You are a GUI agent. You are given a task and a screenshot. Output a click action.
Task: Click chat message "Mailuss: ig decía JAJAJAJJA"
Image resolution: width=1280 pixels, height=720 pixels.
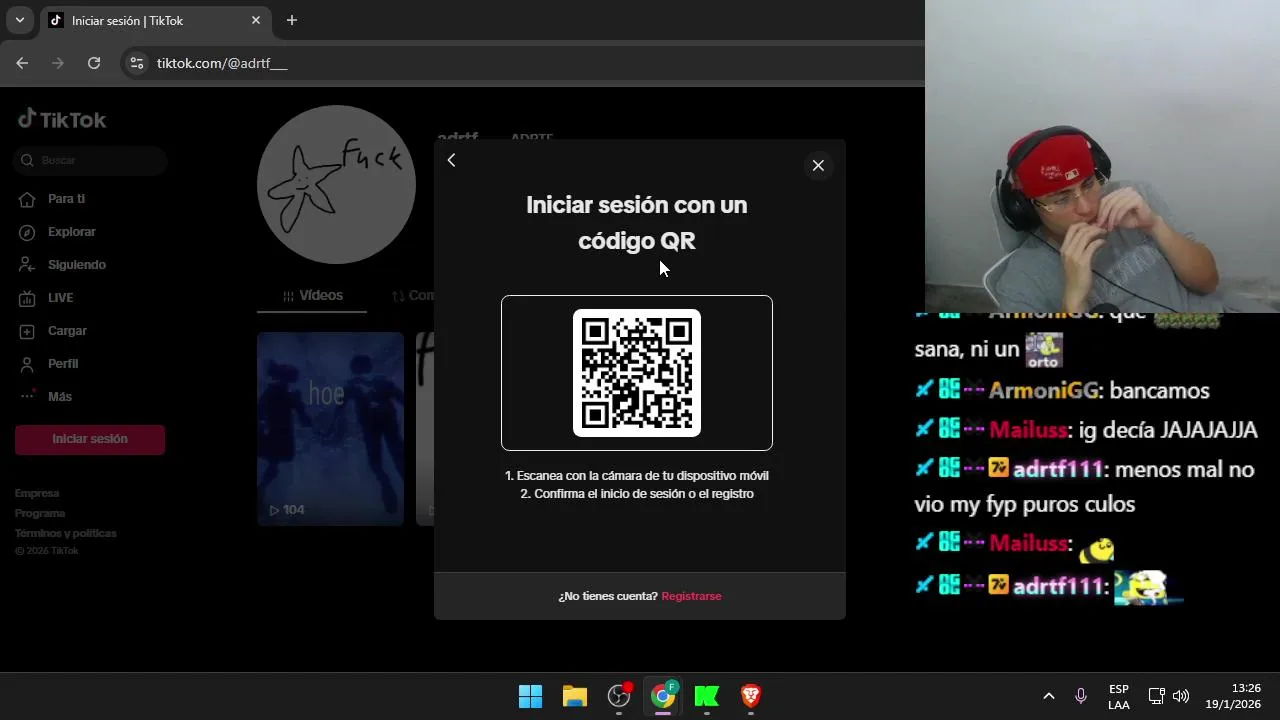click(x=1086, y=431)
